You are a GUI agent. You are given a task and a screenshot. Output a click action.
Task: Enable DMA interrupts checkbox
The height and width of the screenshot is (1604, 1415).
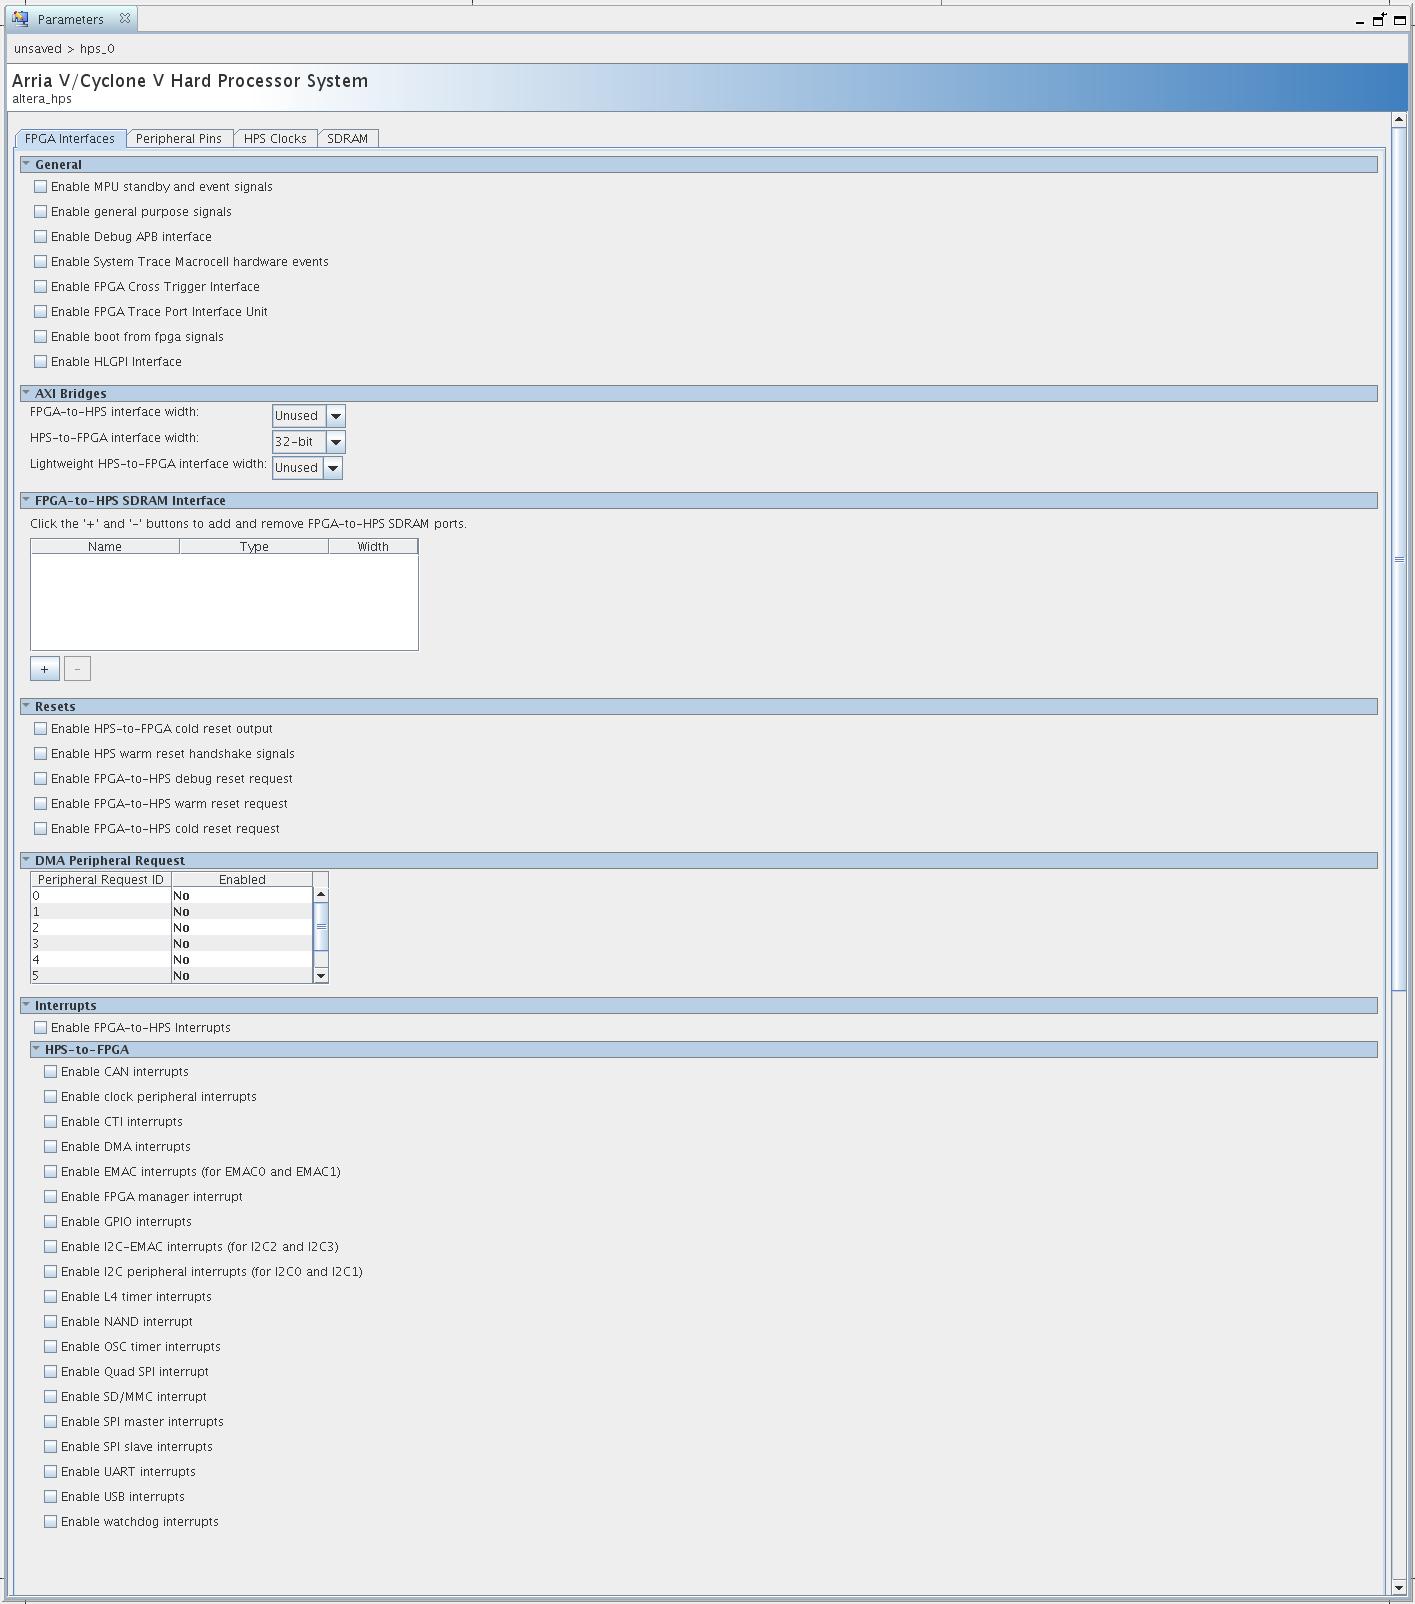point(51,1147)
